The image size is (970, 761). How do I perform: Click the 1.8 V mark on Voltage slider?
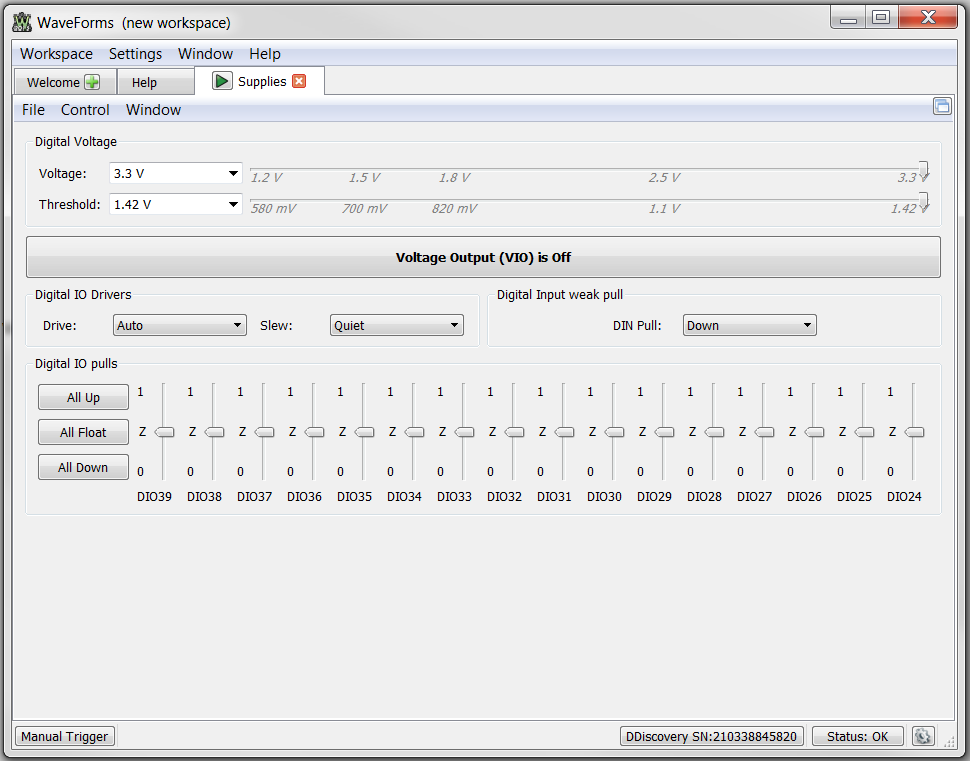(x=455, y=178)
